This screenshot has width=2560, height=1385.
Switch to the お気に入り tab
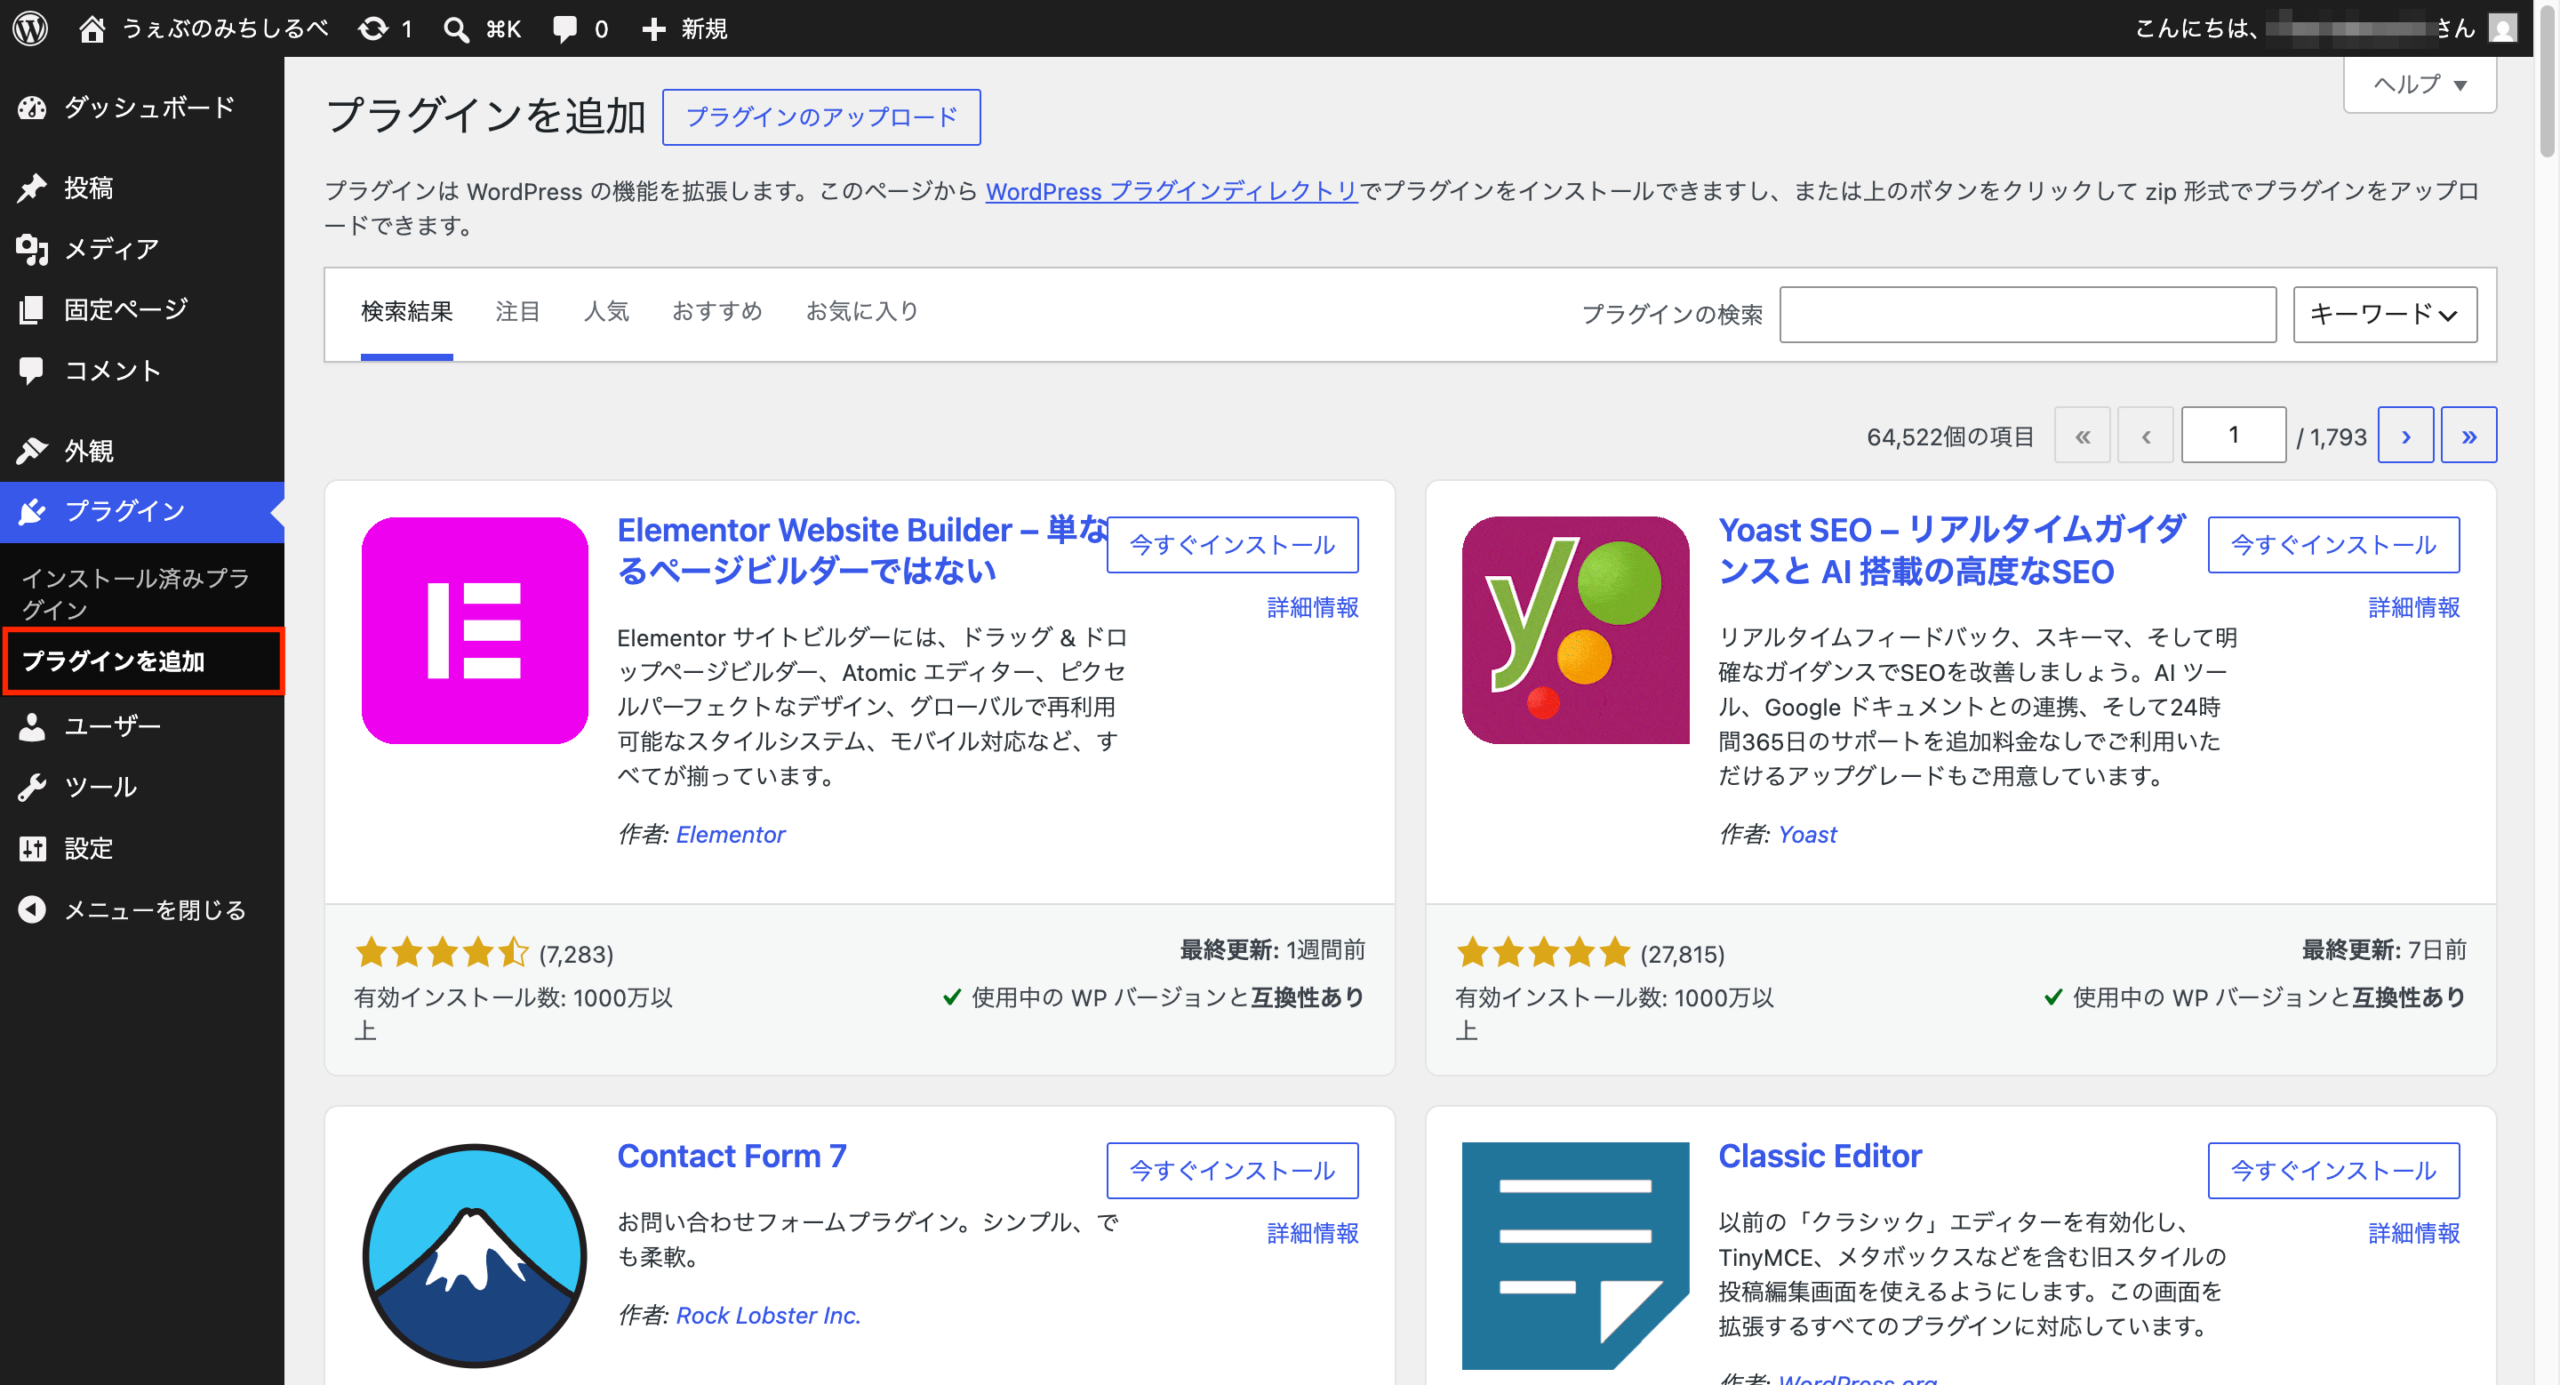pos(862,312)
